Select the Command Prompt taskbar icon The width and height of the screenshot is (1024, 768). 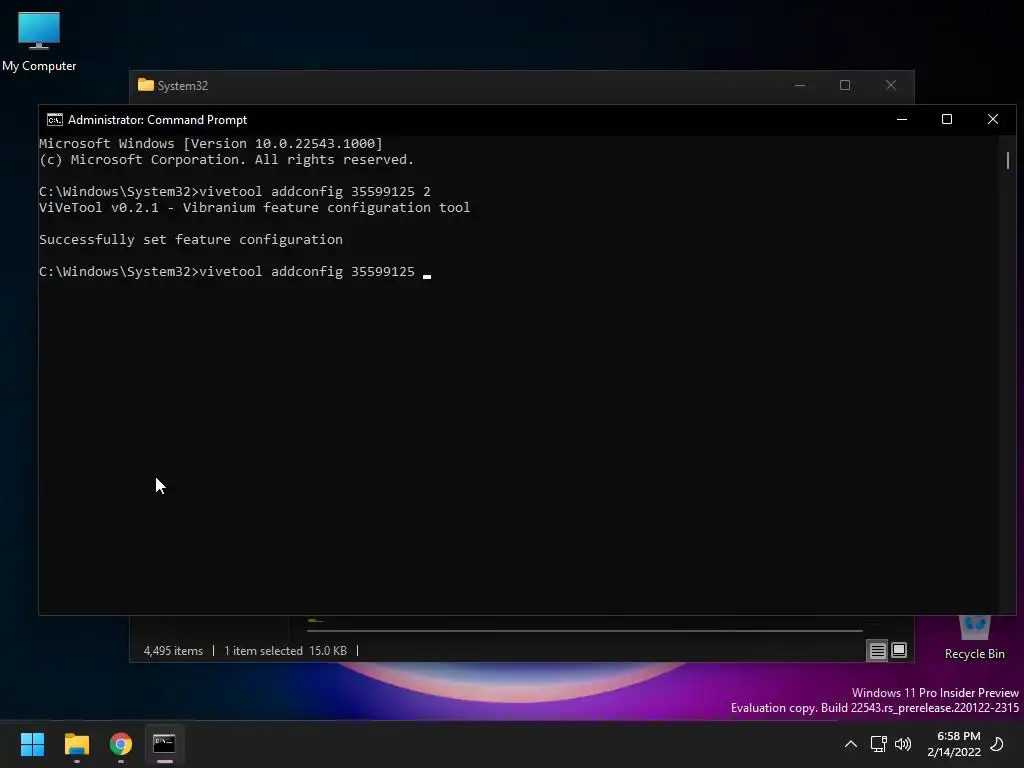tap(164, 744)
